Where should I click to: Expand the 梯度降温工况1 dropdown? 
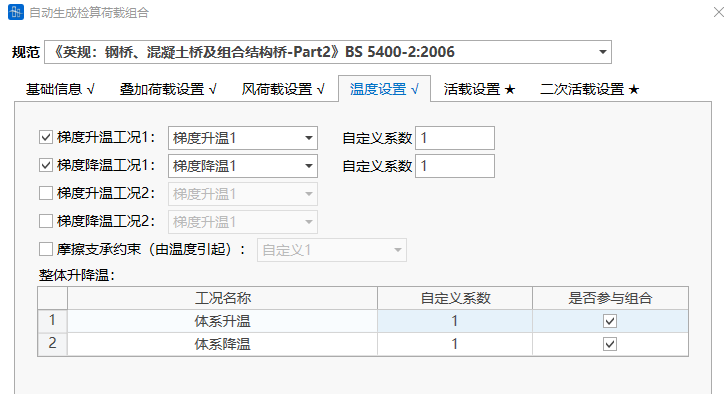pyautogui.click(x=243, y=166)
